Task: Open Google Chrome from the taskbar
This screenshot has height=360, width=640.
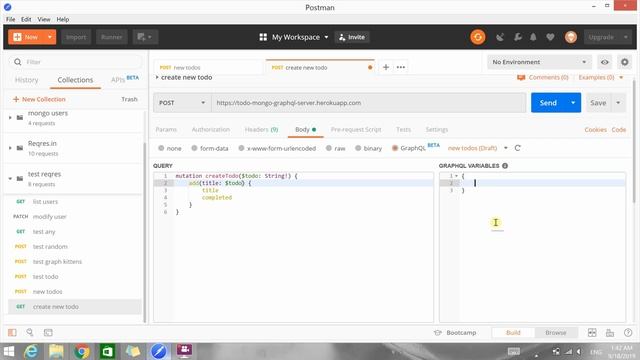Action: [x=82, y=351]
